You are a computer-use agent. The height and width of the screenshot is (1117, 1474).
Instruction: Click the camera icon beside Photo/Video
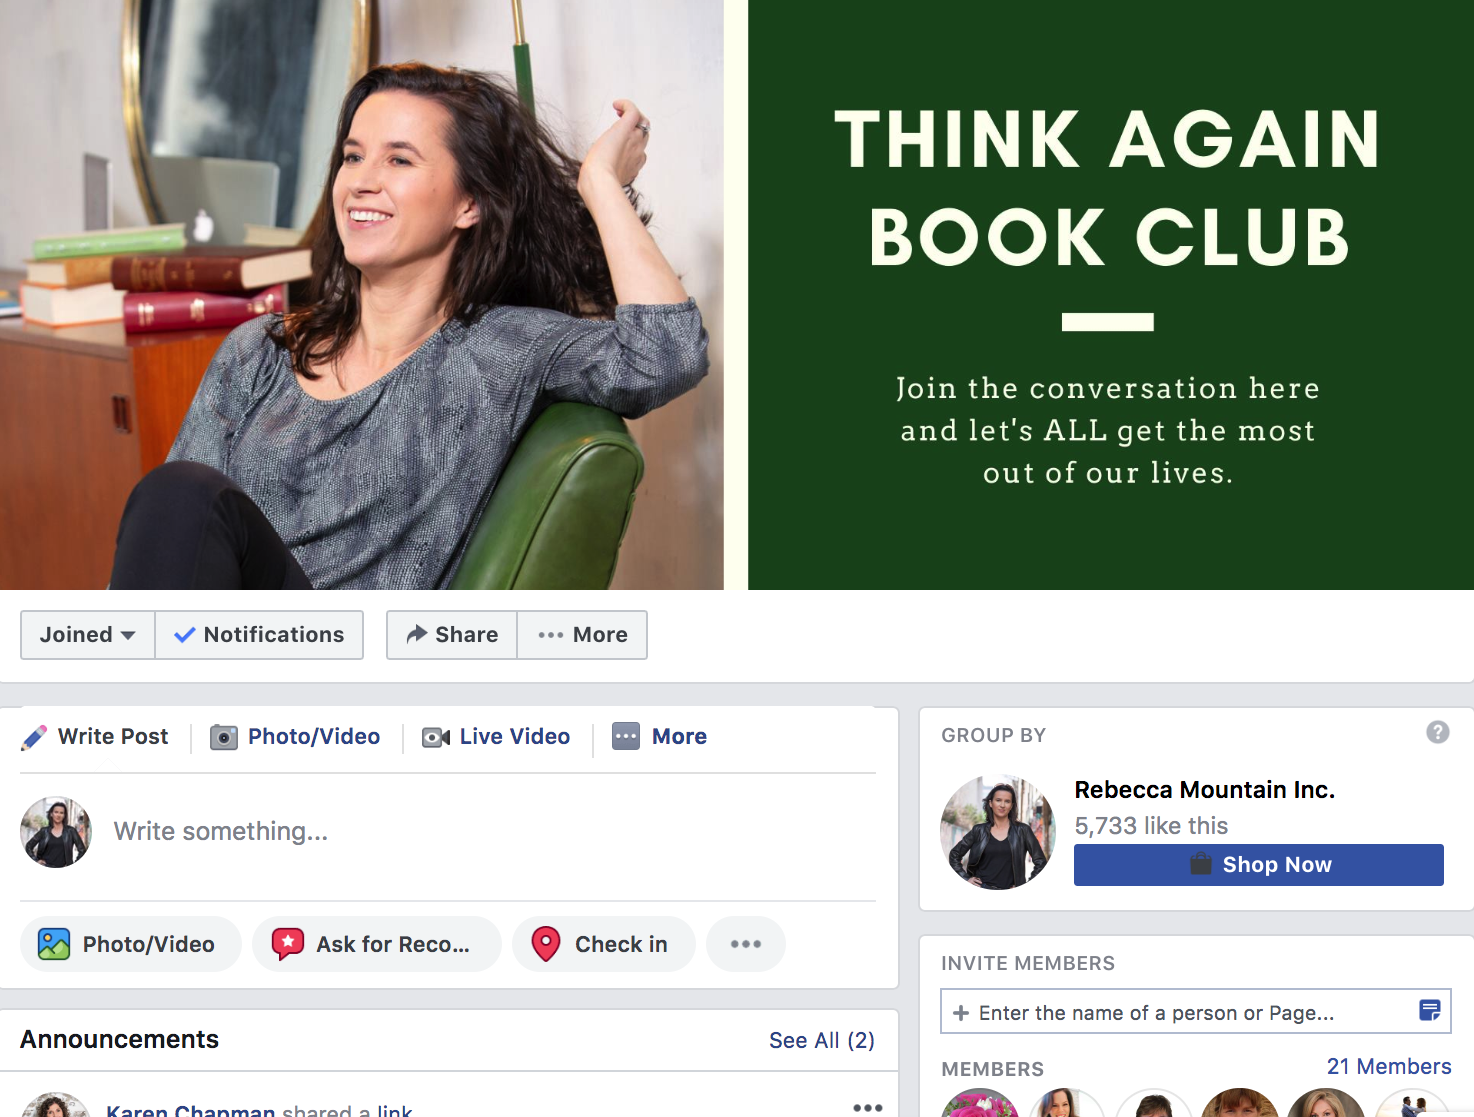tap(224, 738)
